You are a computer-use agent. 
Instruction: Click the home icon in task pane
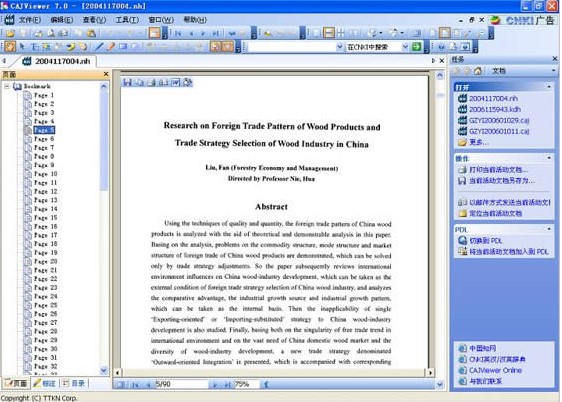pyautogui.click(x=477, y=71)
